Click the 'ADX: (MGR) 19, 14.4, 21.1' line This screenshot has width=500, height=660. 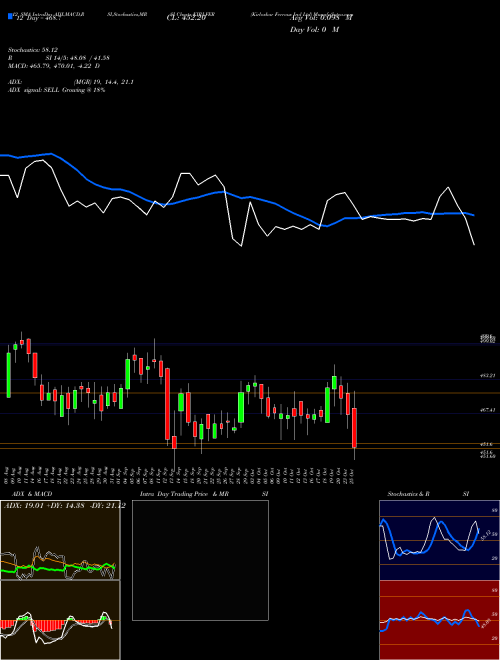pyautogui.click(x=71, y=82)
